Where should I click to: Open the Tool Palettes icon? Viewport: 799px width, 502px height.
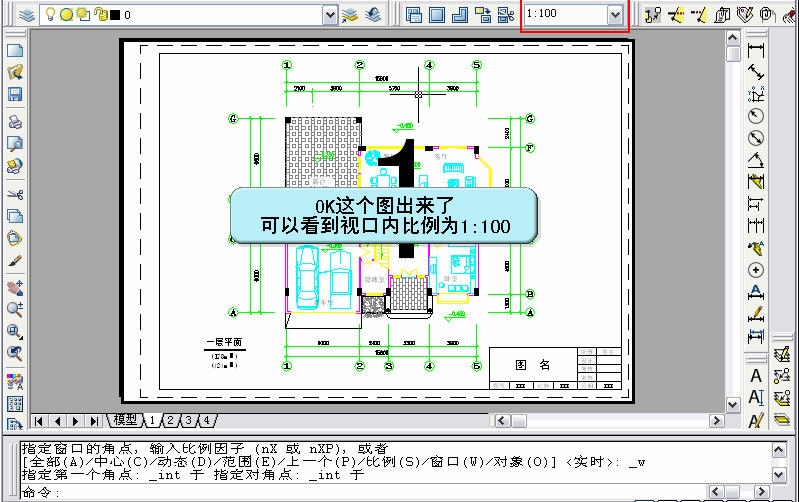tap(15, 423)
